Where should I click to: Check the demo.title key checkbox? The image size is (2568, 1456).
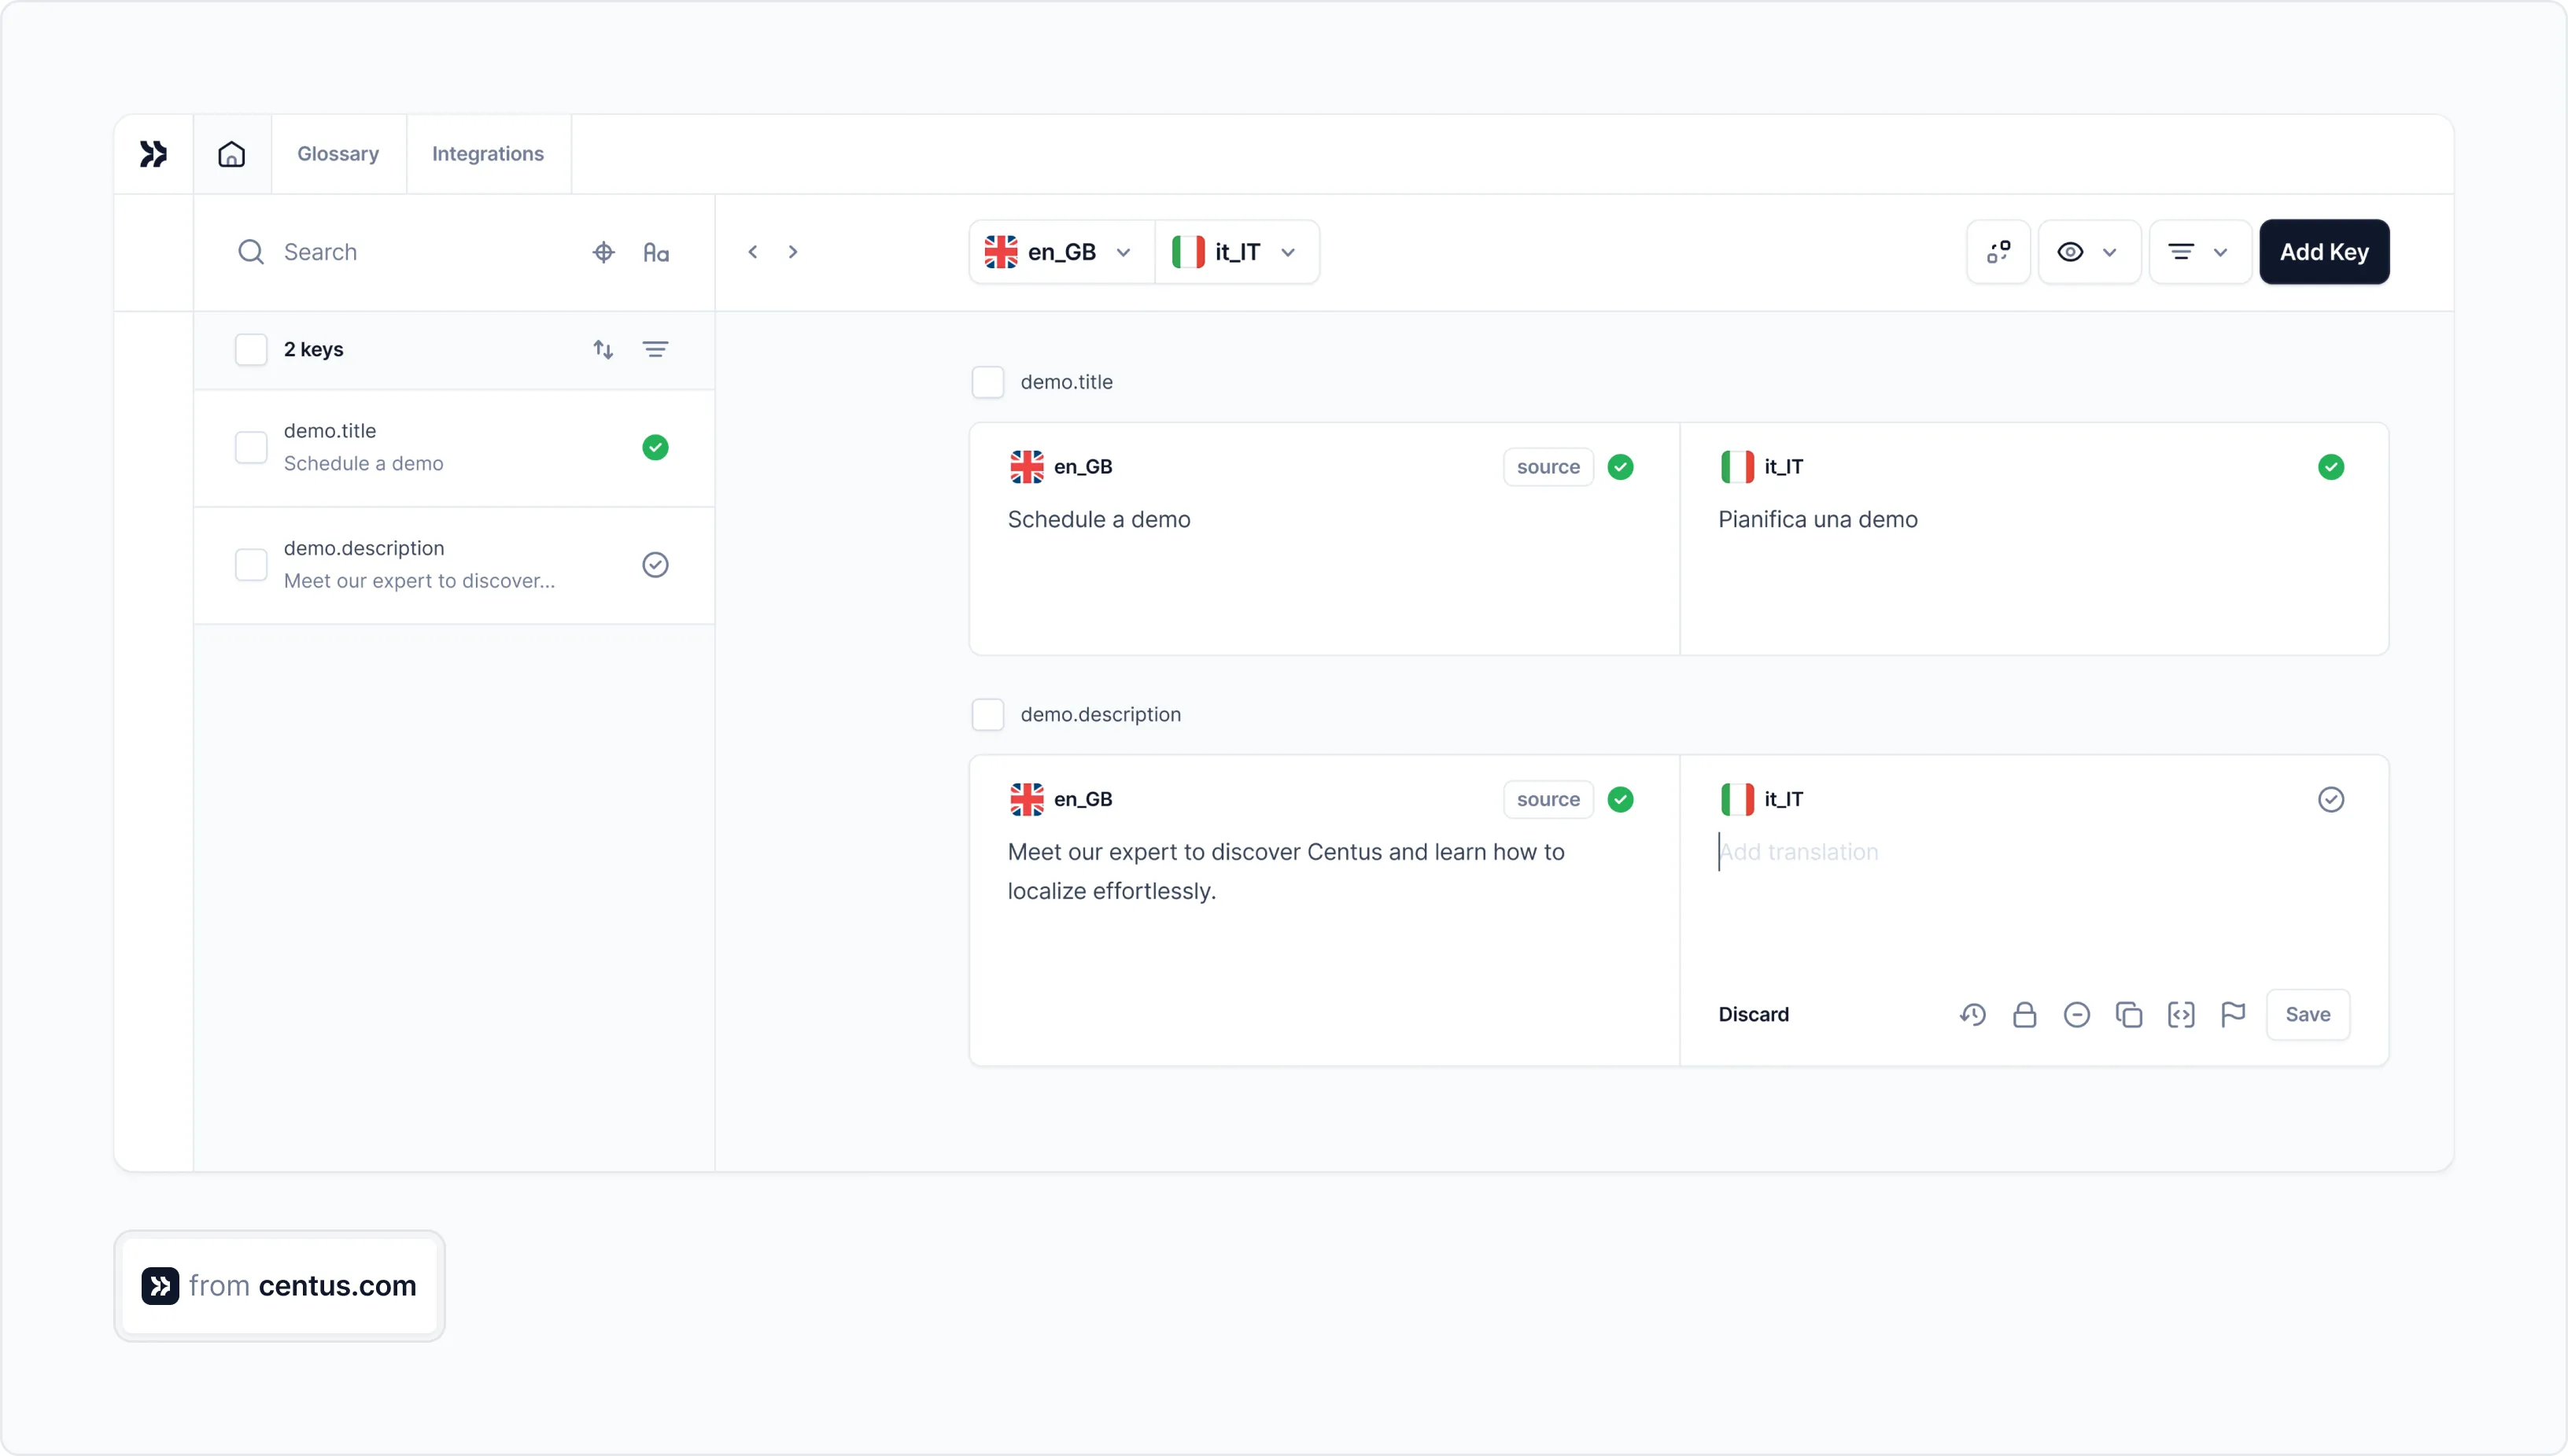click(x=251, y=447)
